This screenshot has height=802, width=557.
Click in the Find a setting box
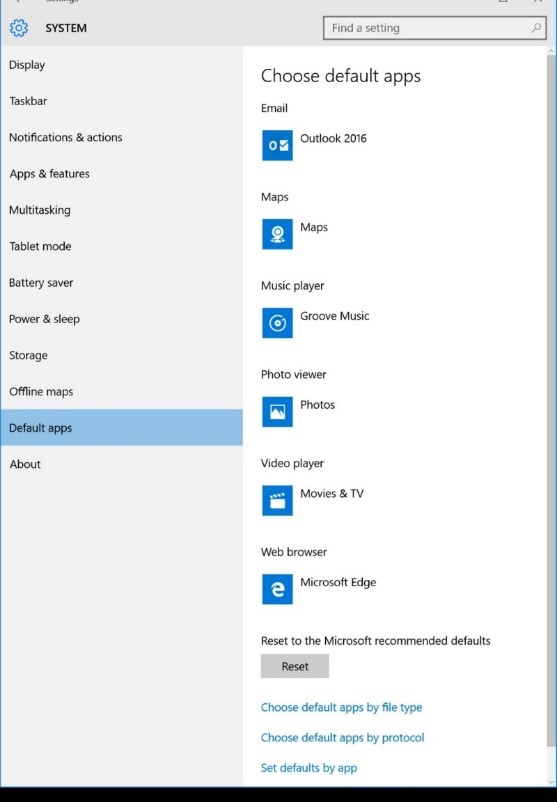(x=434, y=28)
